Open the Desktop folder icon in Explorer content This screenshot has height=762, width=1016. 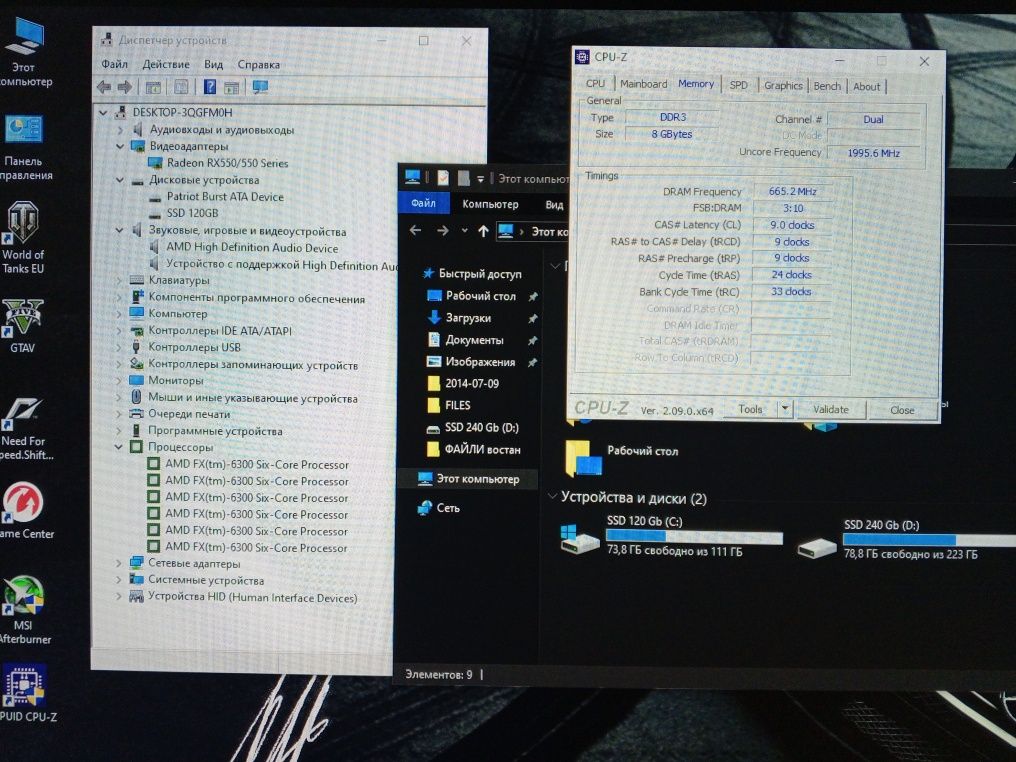click(x=583, y=457)
